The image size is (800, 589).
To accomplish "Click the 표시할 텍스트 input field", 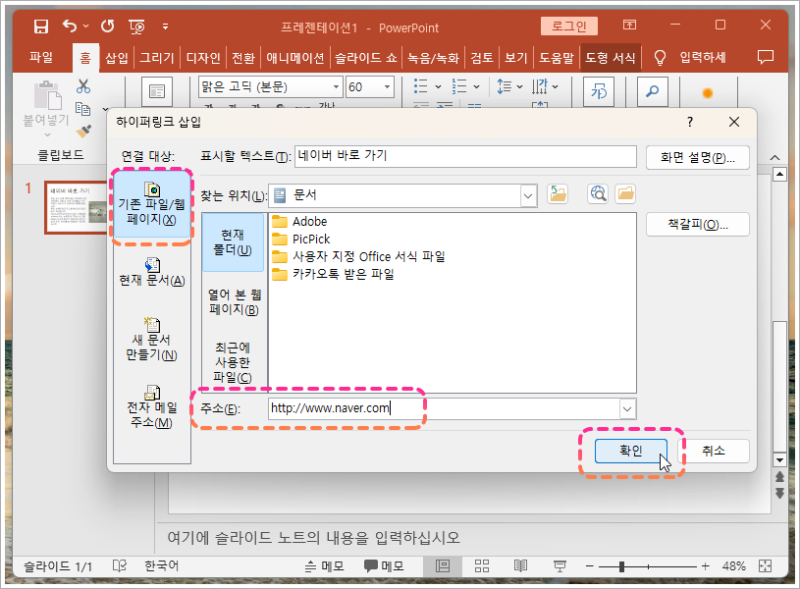I will (465, 156).
